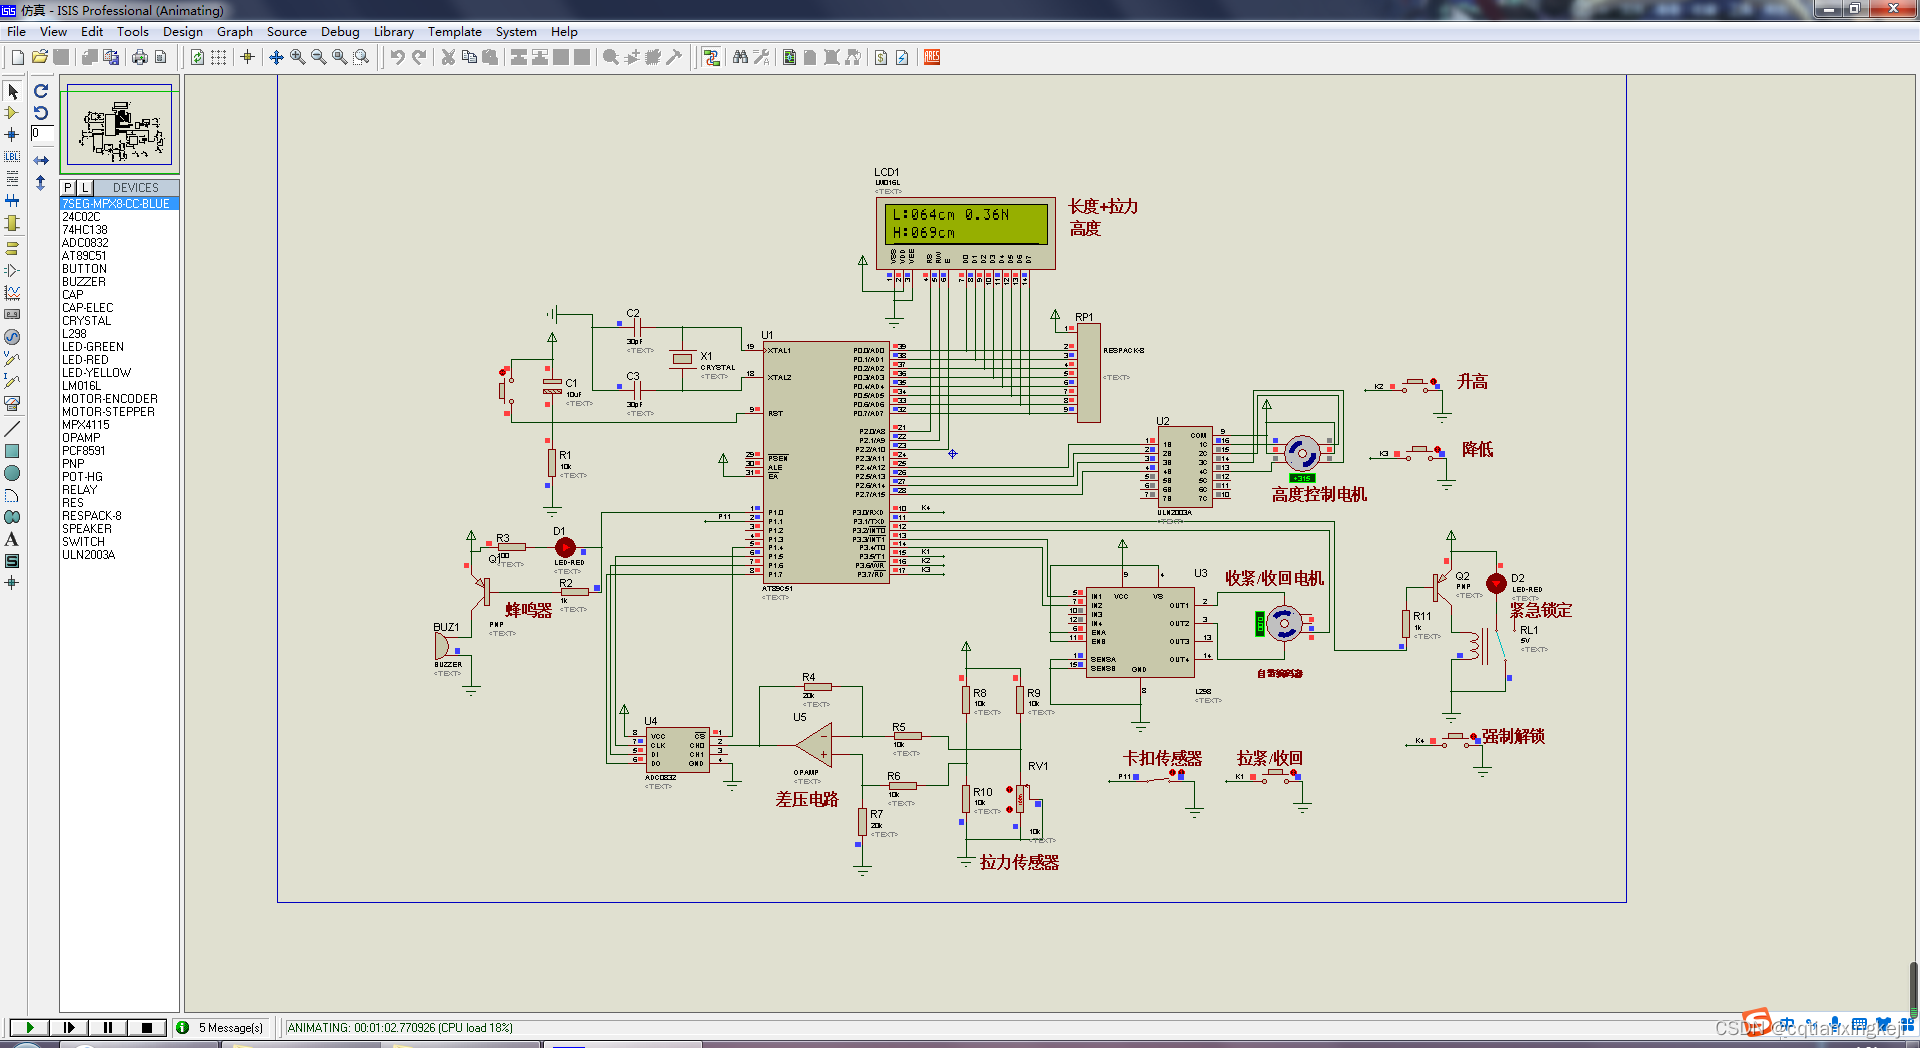Toggle the grid dots display
The image size is (1920, 1048).
click(x=218, y=57)
